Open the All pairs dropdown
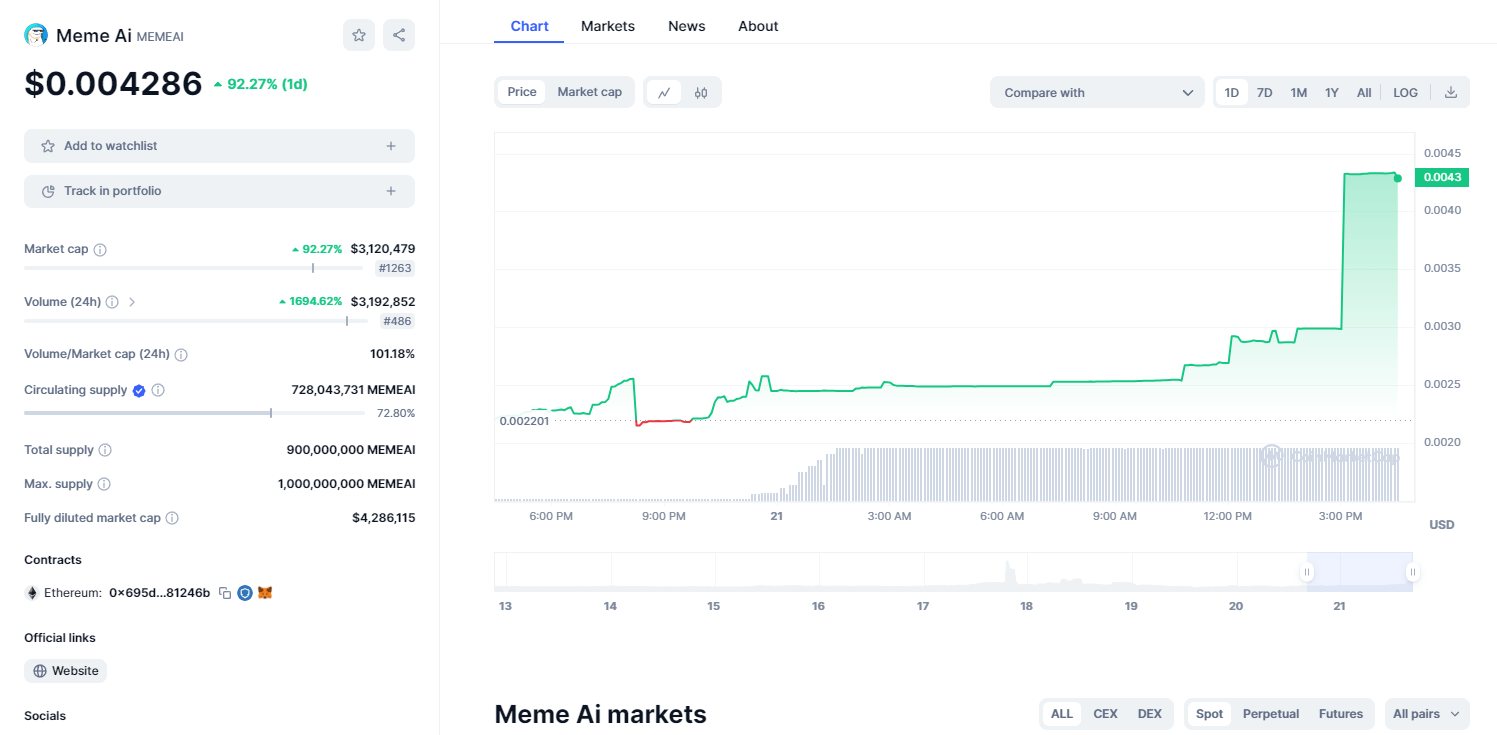 pos(1427,714)
